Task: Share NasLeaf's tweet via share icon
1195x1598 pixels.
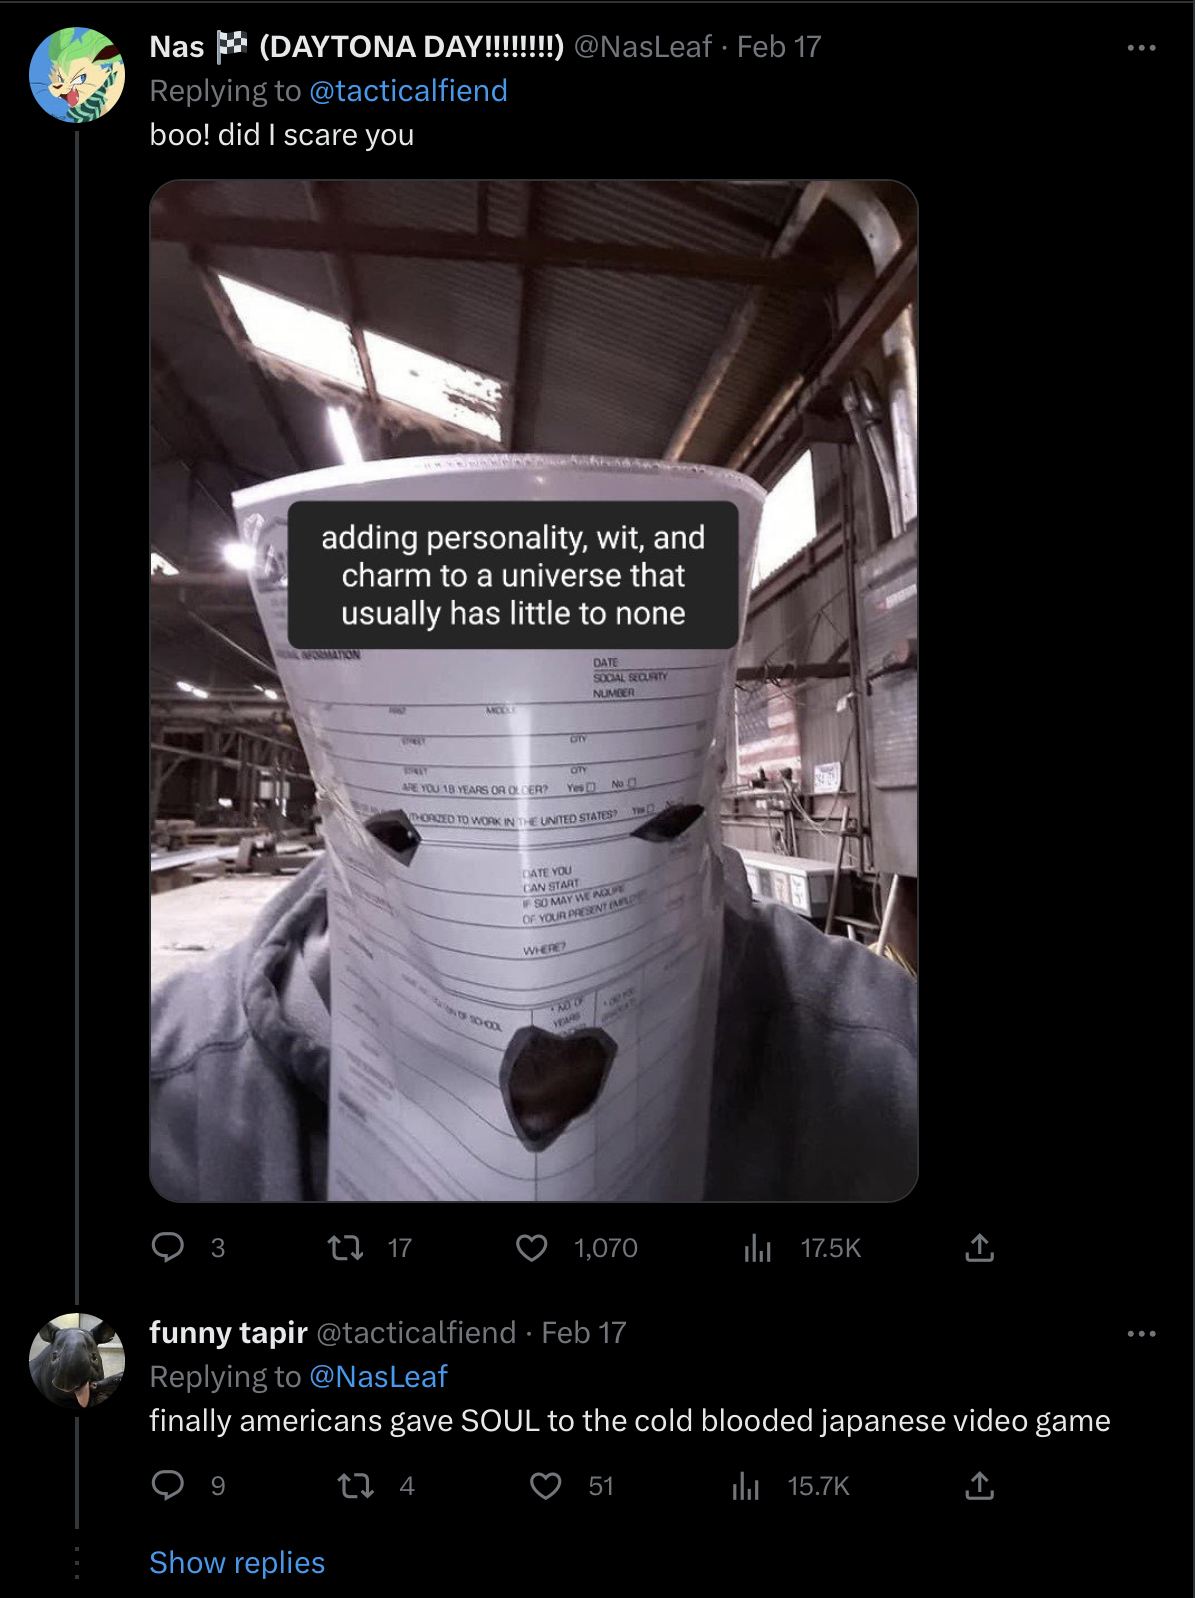Action: coord(980,1247)
